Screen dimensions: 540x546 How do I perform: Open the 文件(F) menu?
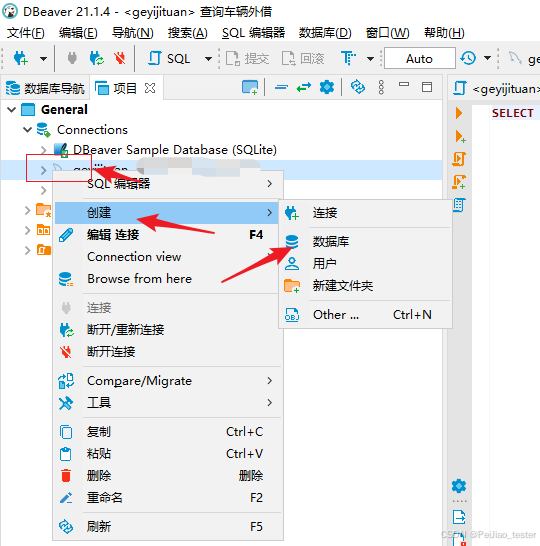tap(26, 33)
